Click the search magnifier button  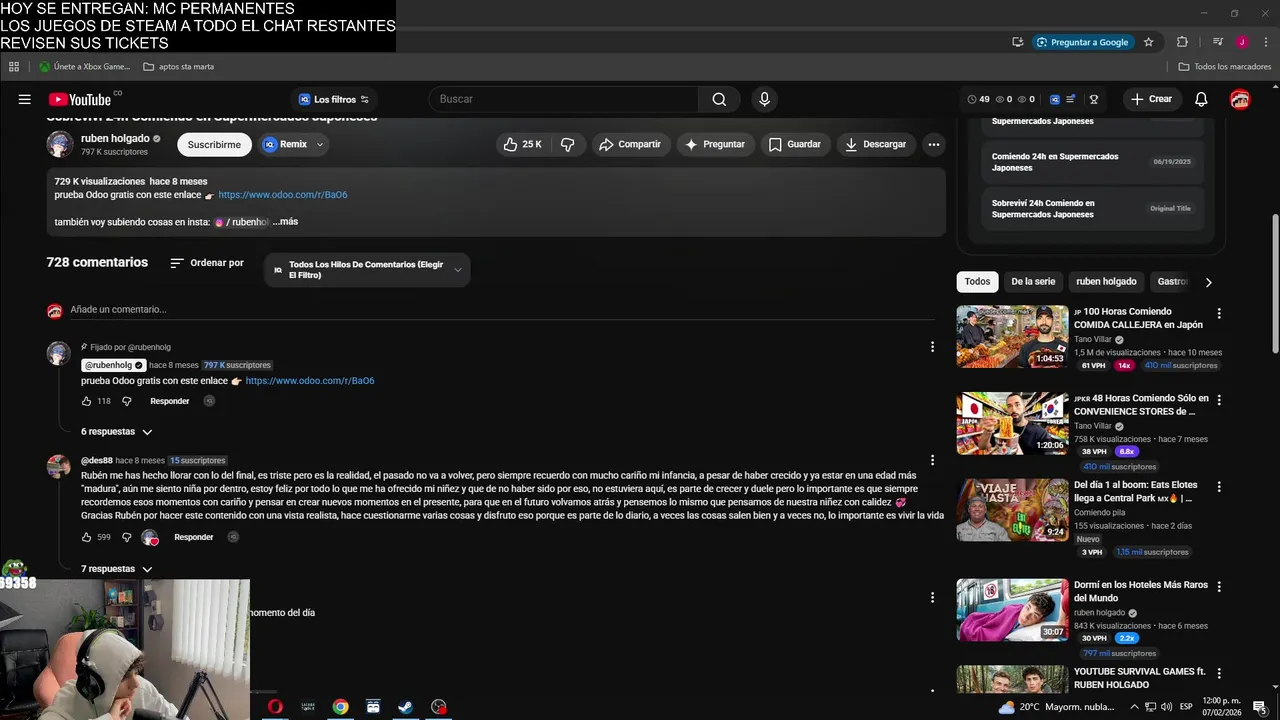pyautogui.click(x=719, y=99)
